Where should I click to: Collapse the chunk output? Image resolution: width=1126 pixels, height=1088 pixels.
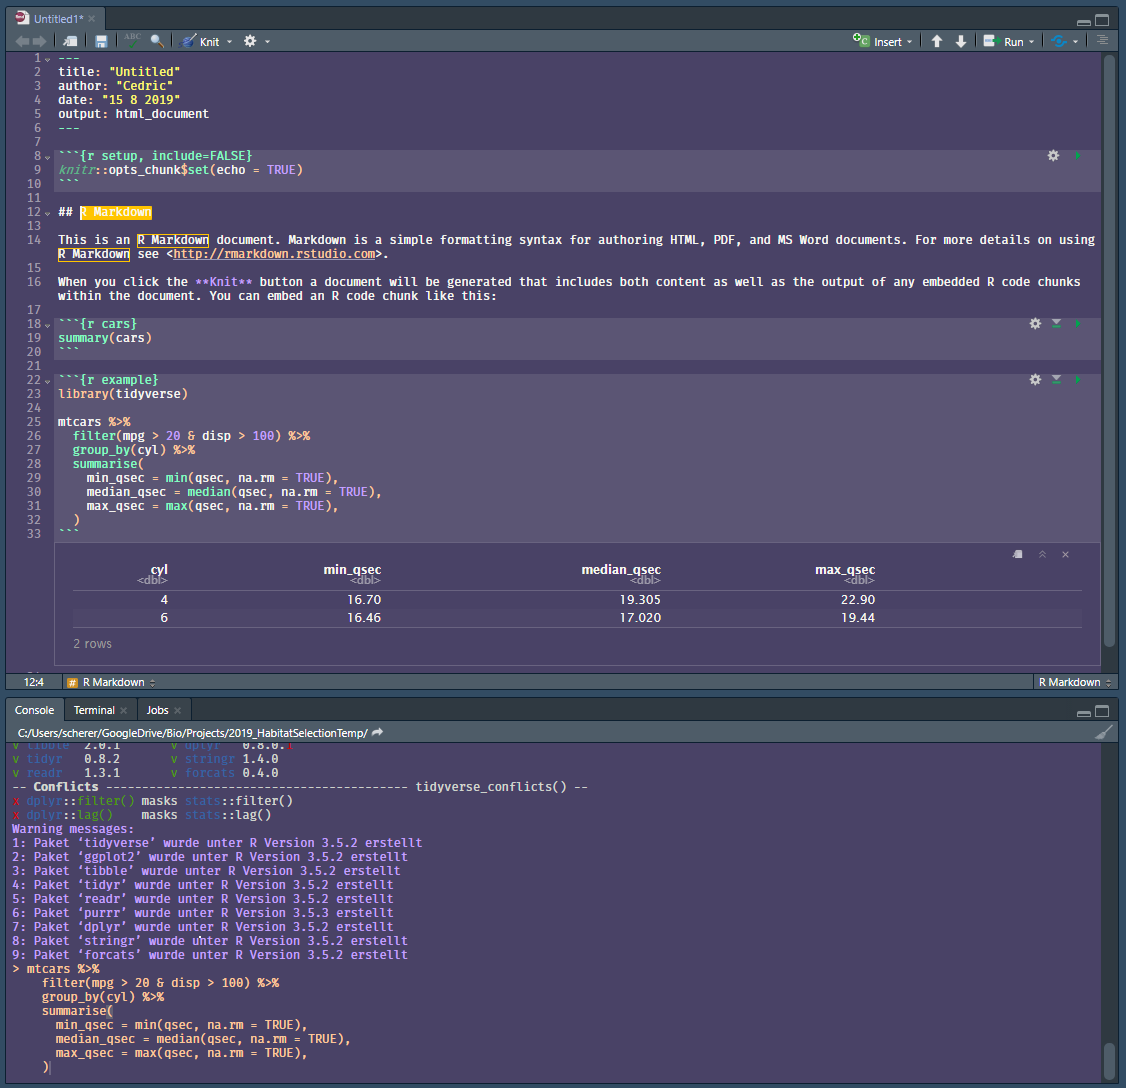coord(1042,554)
